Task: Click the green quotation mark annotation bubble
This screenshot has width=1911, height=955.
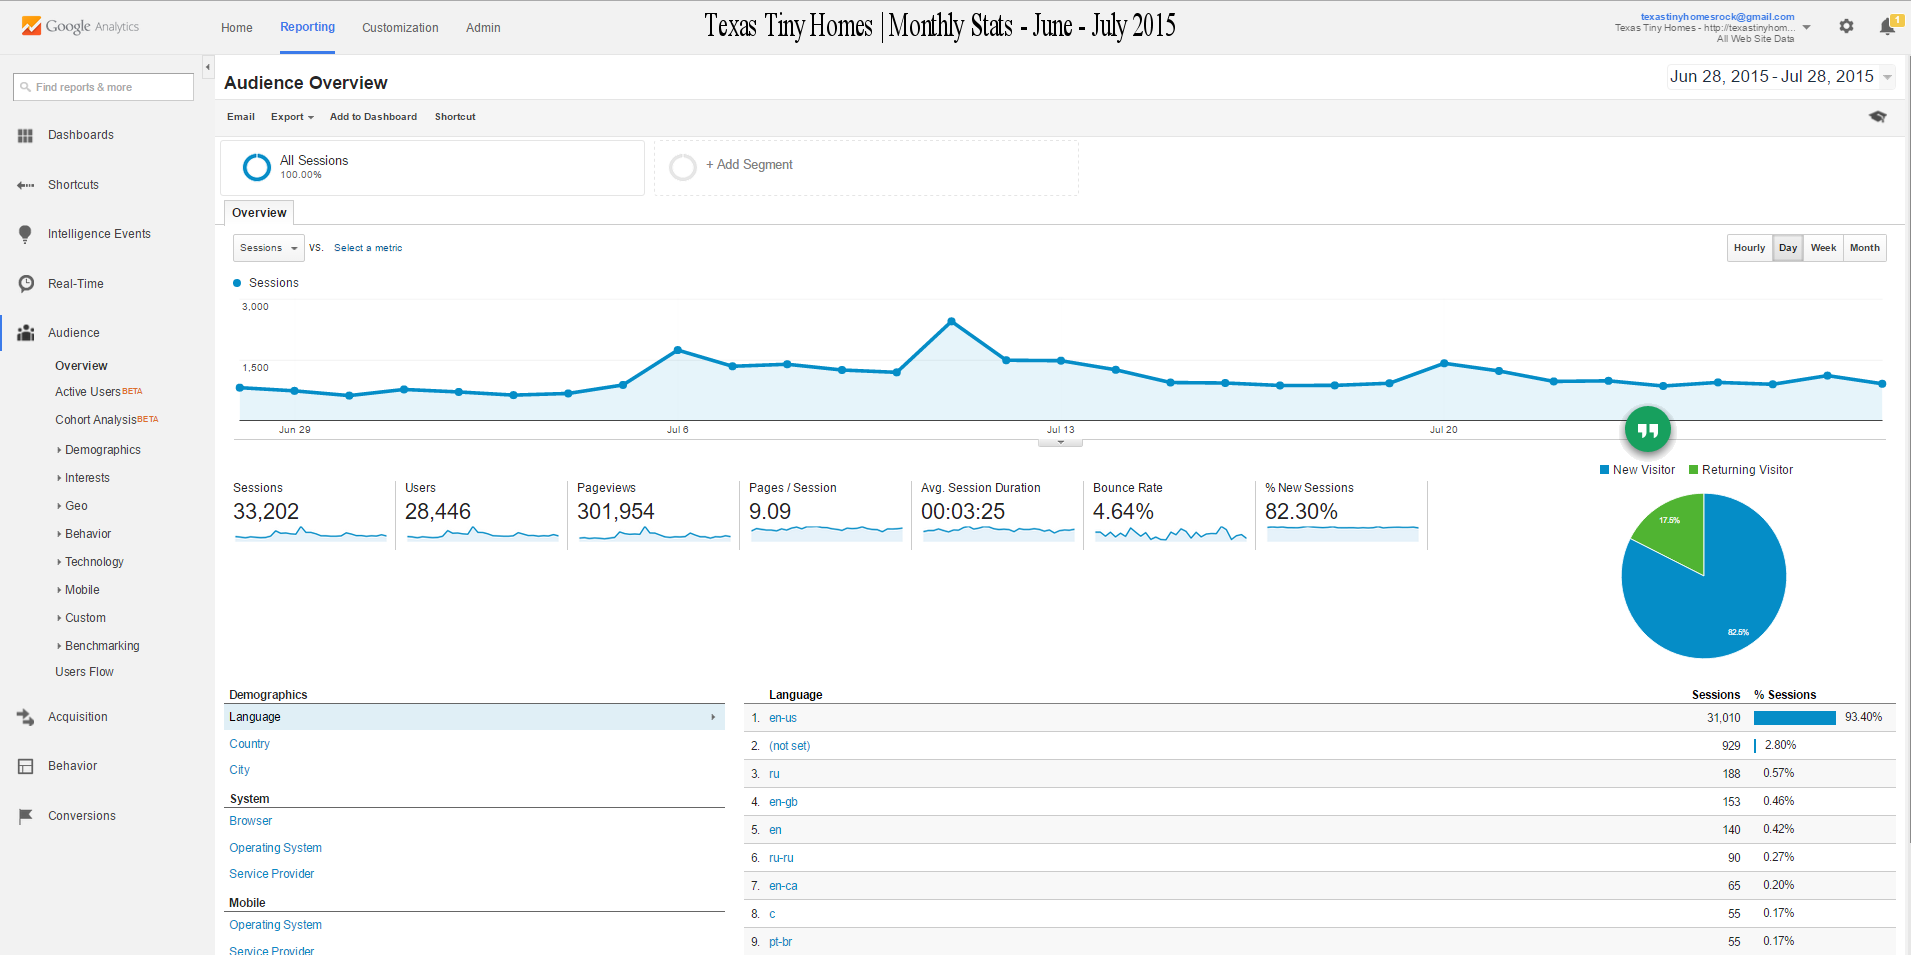Action: coord(1648,430)
